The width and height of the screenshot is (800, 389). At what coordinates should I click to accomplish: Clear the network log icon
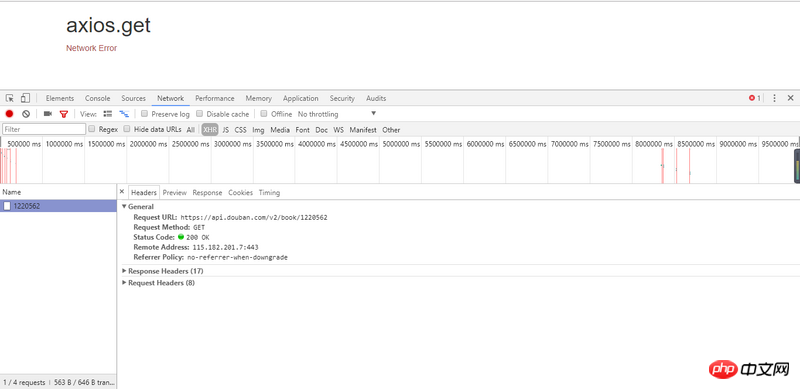26,114
